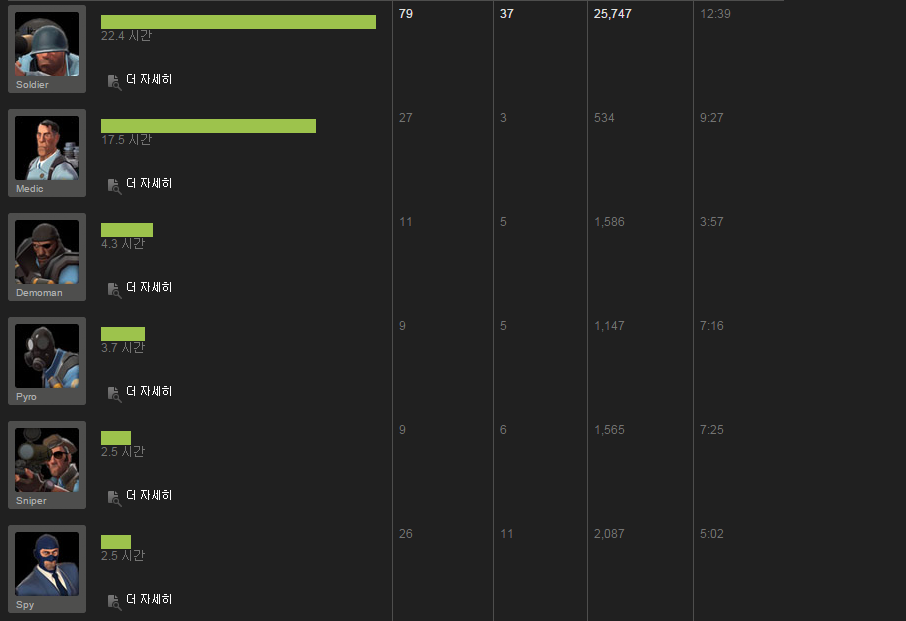Click Medic's 17.5 hour green playtime bar
The height and width of the screenshot is (621, 906).
208,126
